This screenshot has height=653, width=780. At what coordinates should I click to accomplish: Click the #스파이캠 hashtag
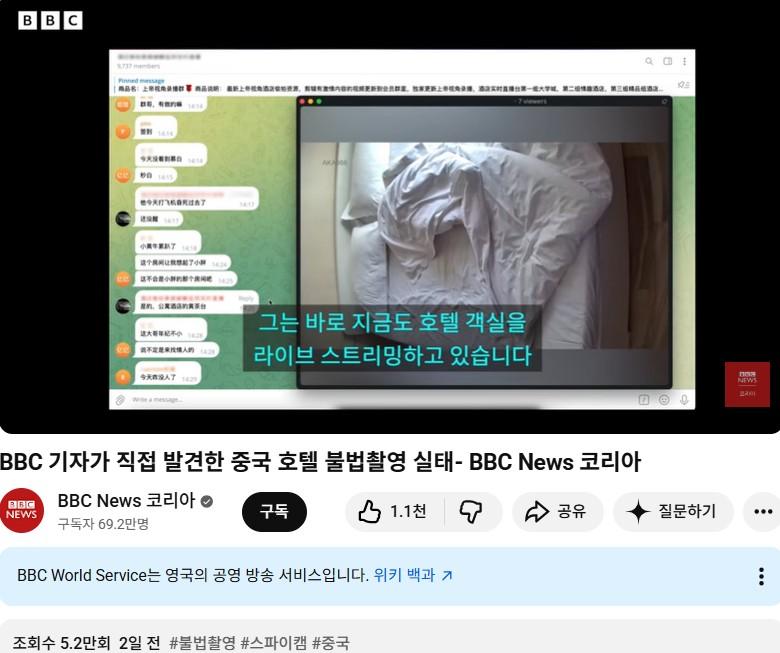coord(274,643)
